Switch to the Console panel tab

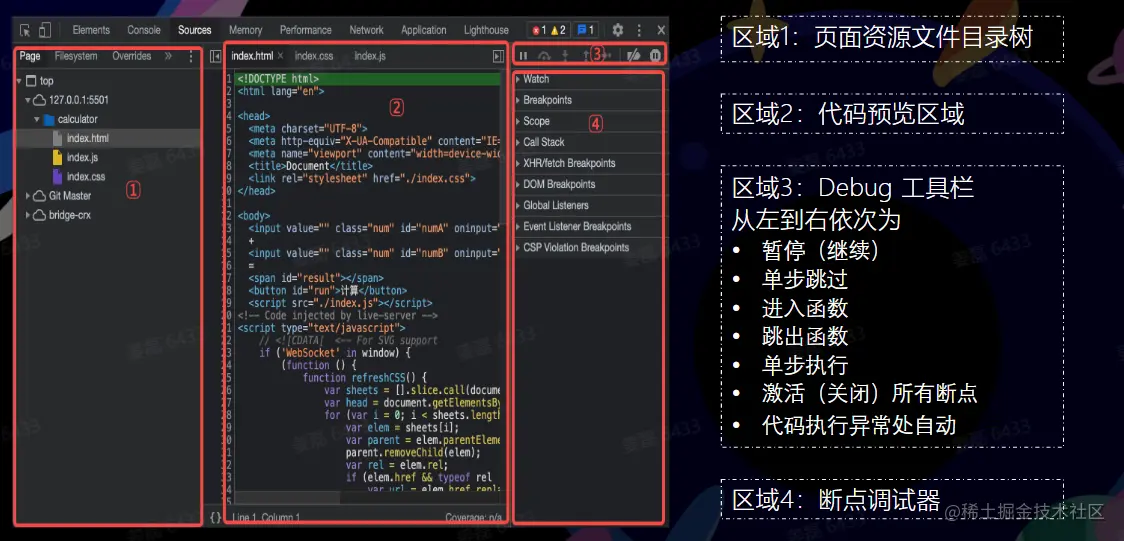(144, 30)
